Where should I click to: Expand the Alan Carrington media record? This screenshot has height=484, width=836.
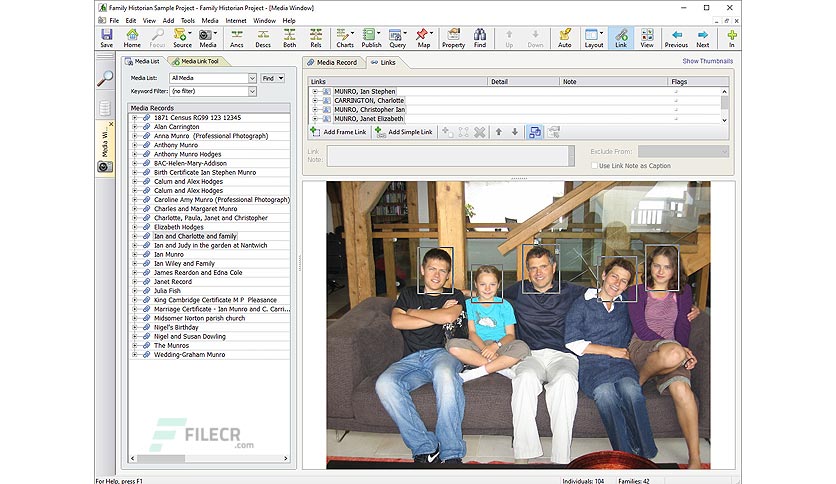click(x=135, y=127)
